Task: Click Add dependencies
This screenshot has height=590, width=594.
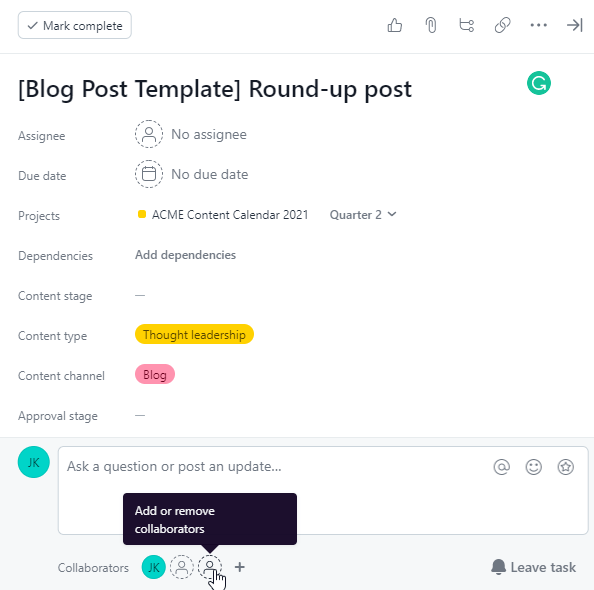Action: (186, 255)
